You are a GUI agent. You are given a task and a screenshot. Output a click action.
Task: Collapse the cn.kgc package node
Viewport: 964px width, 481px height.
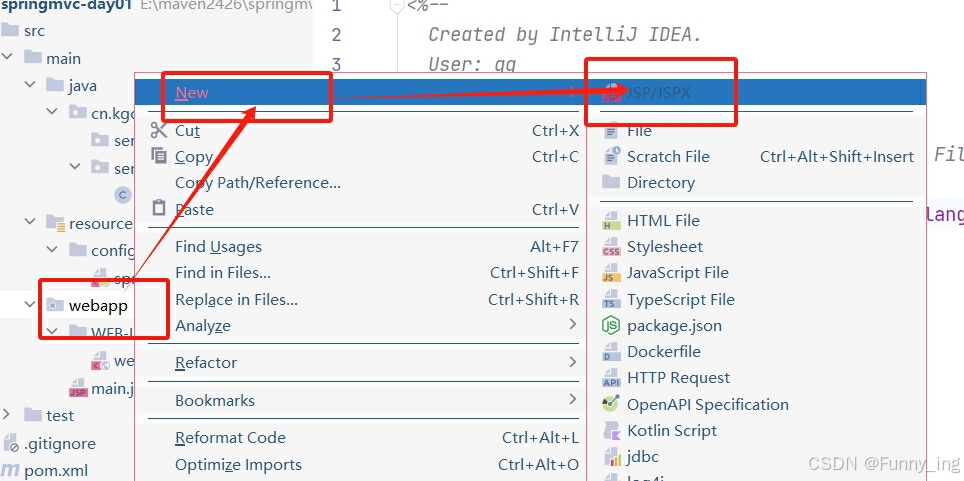pos(53,112)
